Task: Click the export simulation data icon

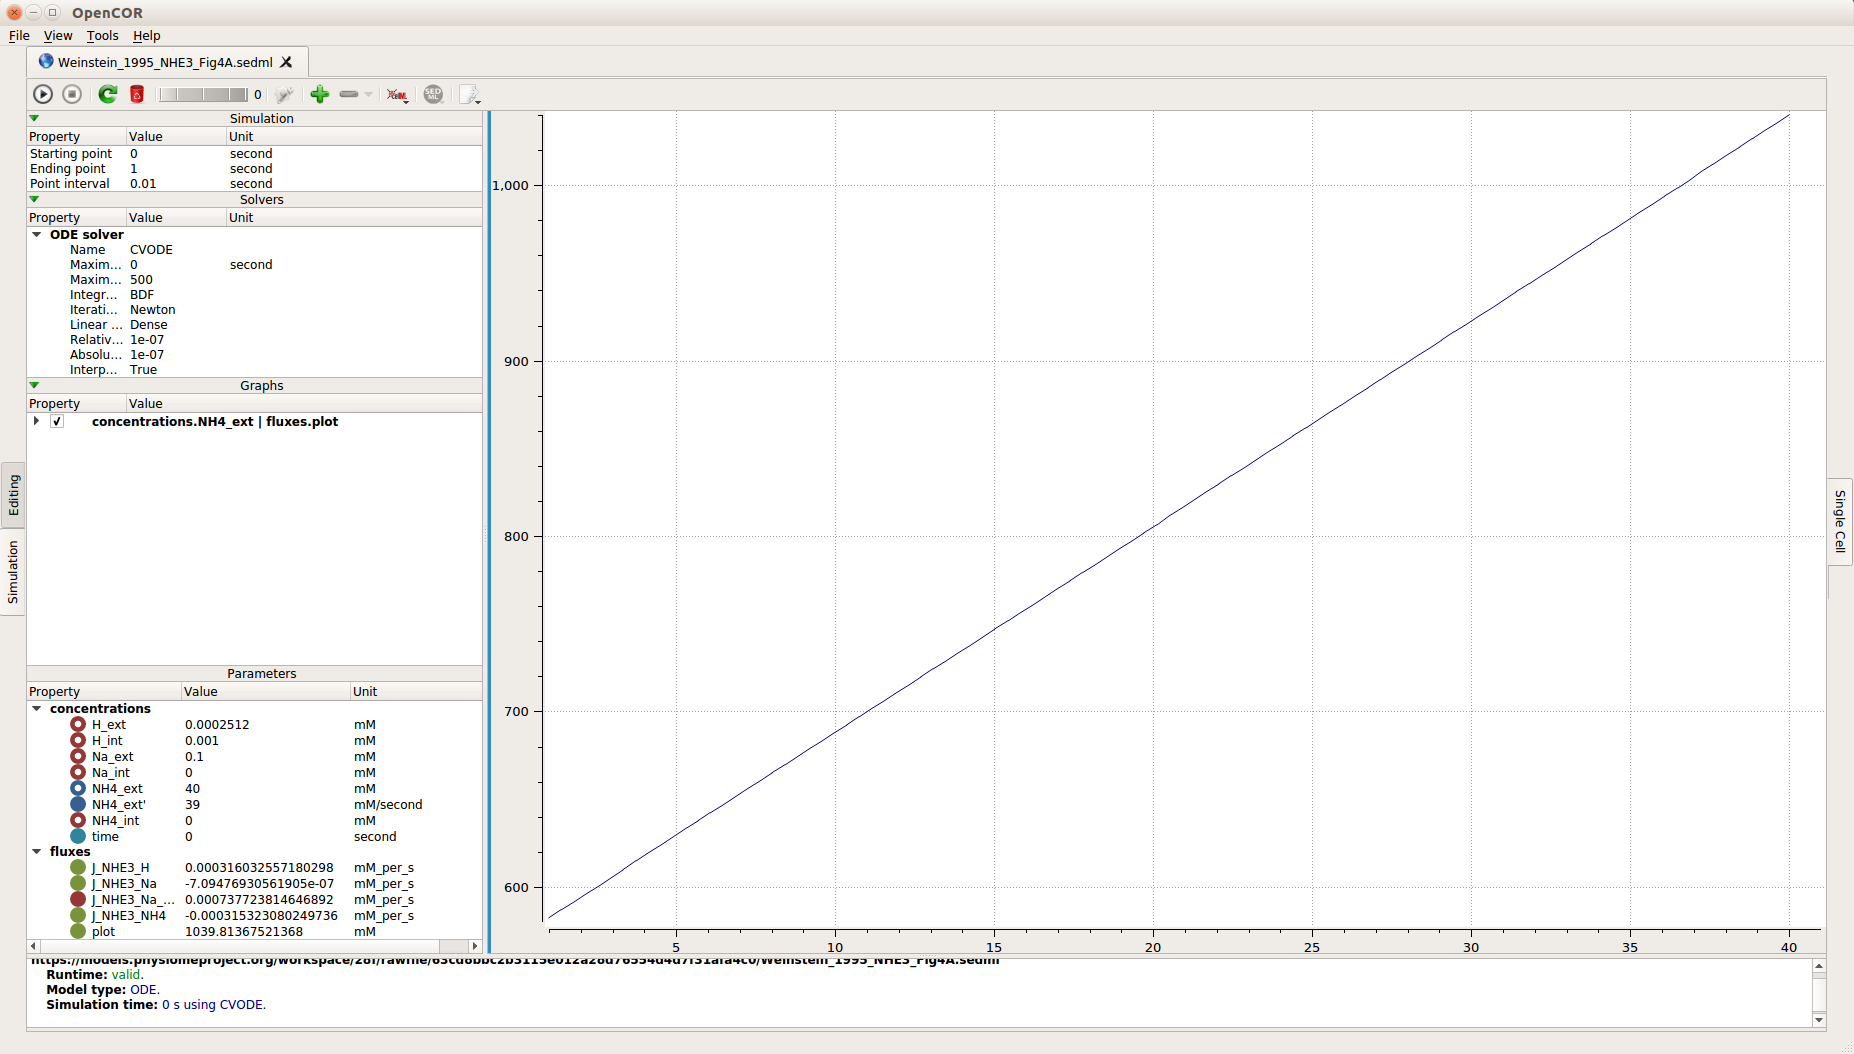Action: pyautogui.click(x=469, y=94)
